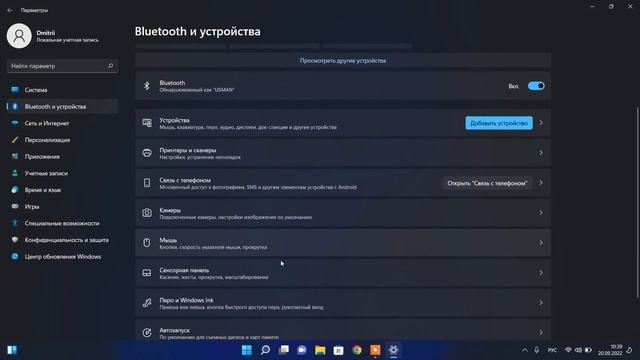
Task: Expand the Устройства row chevron
Action: (541, 123)
